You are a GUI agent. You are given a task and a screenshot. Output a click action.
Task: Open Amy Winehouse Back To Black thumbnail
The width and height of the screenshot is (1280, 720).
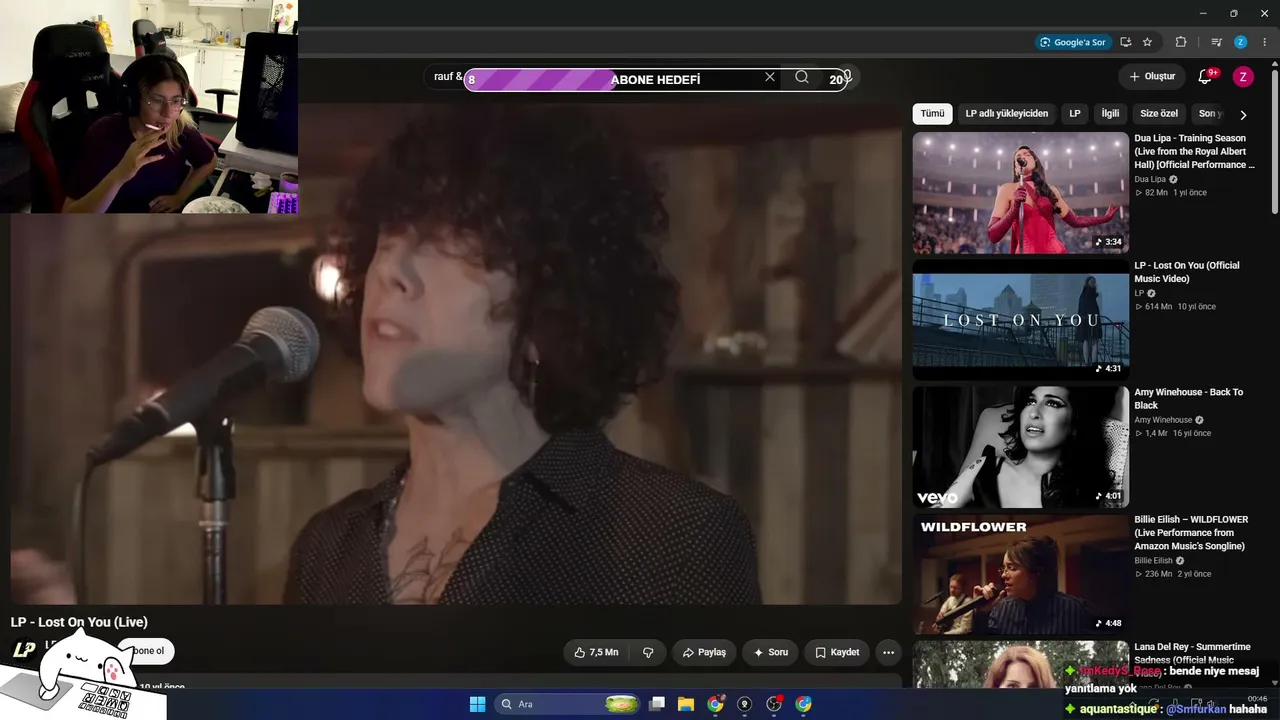tap(1021, 447)
